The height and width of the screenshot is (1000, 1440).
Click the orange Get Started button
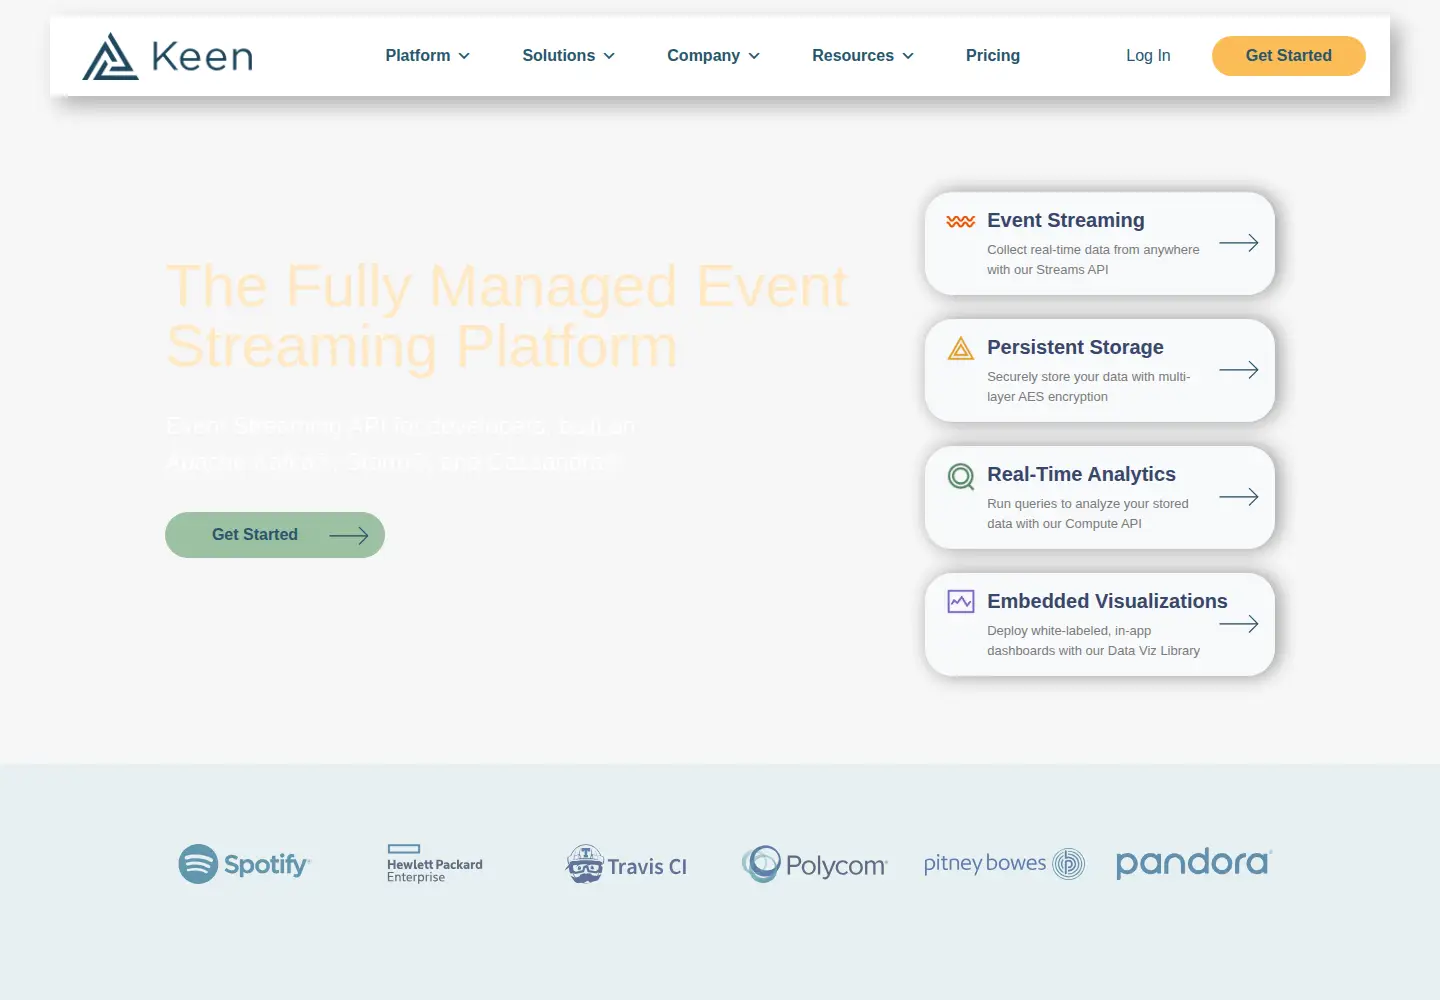point(1289,56)
